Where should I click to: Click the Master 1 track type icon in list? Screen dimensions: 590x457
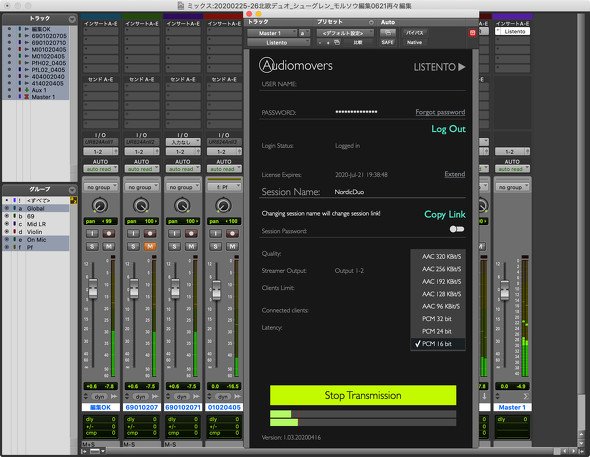(27, 97)
